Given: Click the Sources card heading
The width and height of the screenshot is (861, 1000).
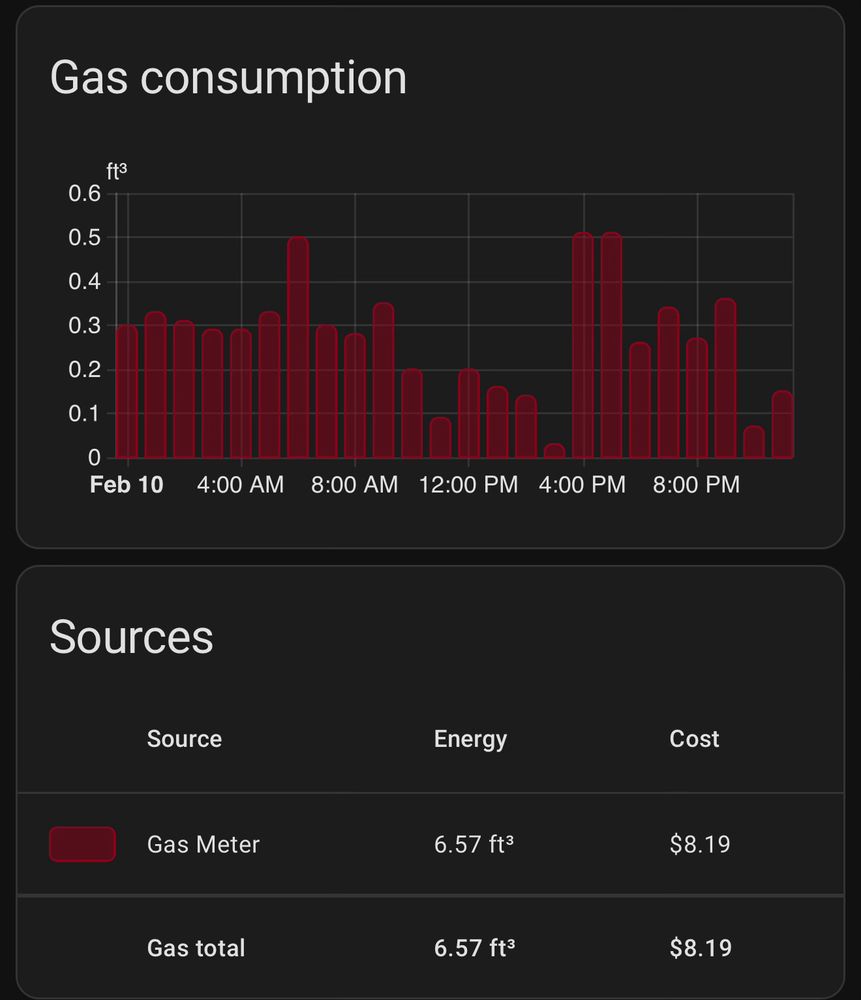Looking at the screenshot, I should [131, 636].
